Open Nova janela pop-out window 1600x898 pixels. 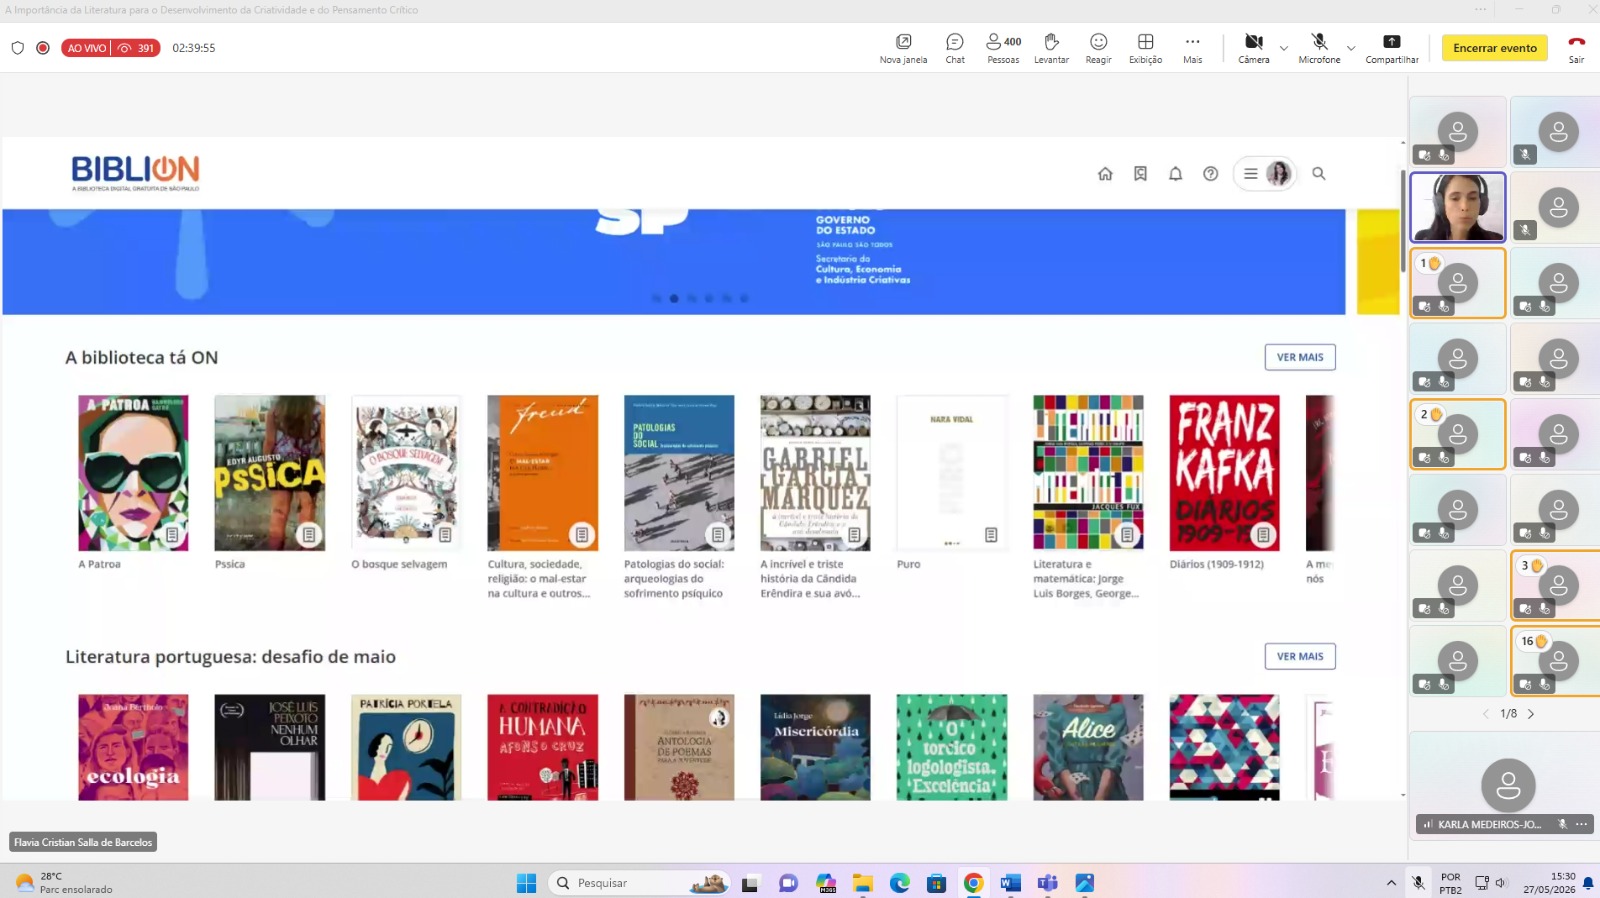tap(903, 48)
